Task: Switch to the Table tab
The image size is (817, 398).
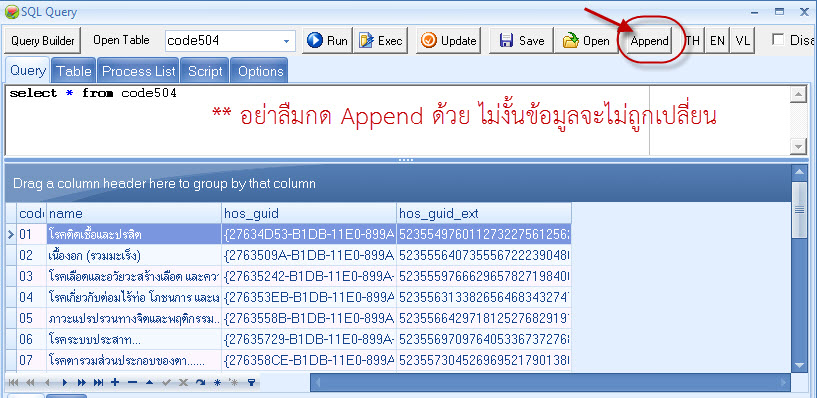Action: [73, 71]
